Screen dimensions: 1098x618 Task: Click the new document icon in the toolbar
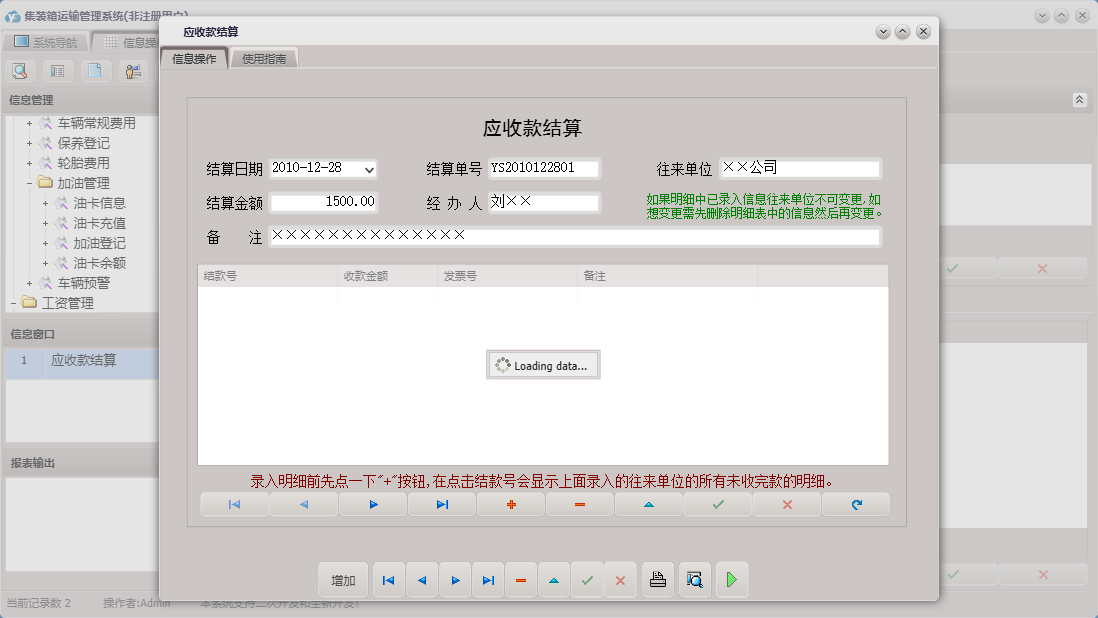pyautogui.click(x=96, y=71)
